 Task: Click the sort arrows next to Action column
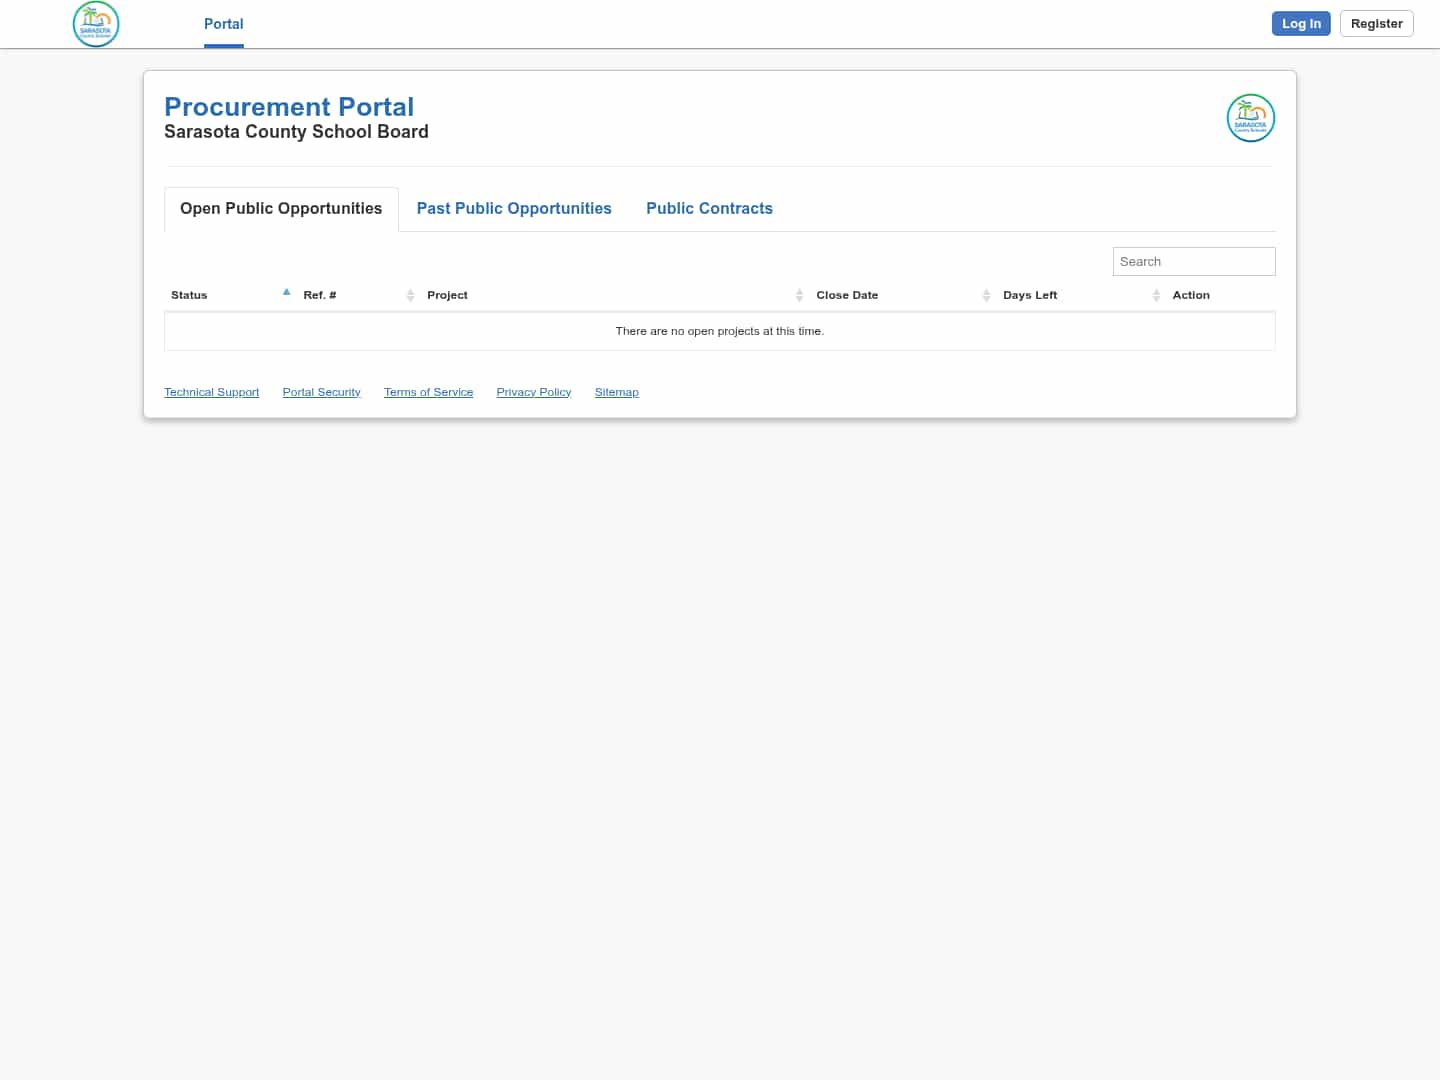1191,295
